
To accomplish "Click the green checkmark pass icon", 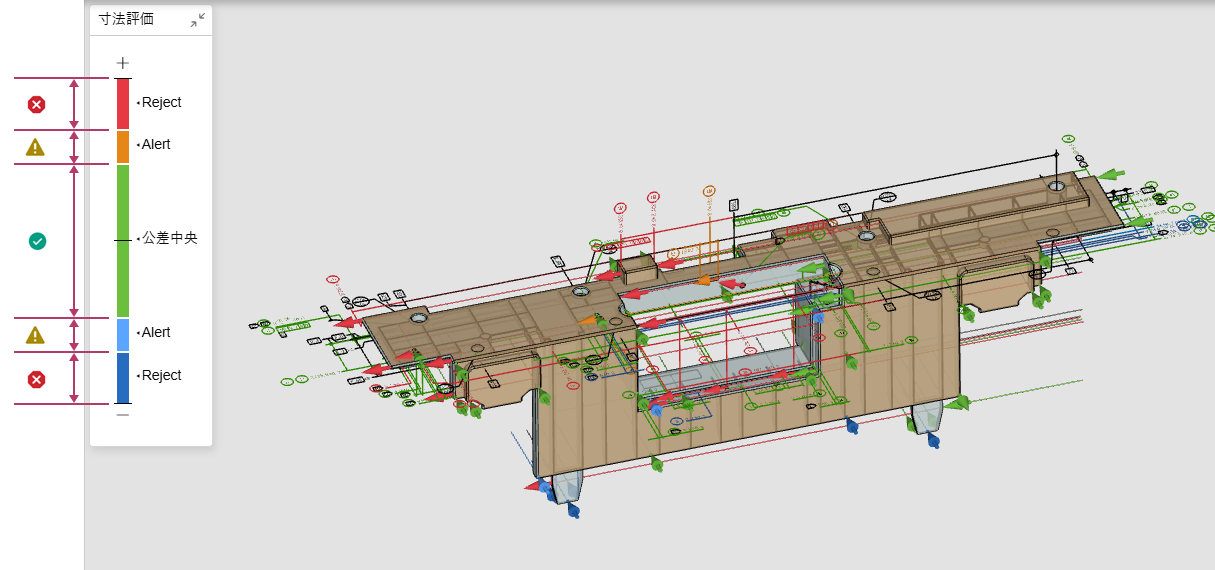I will [x=37, y=241].
